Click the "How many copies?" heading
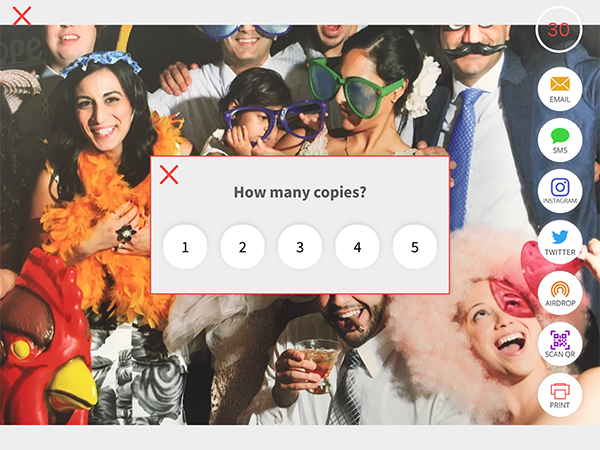The image size is (600, 450). pos(300,192)
